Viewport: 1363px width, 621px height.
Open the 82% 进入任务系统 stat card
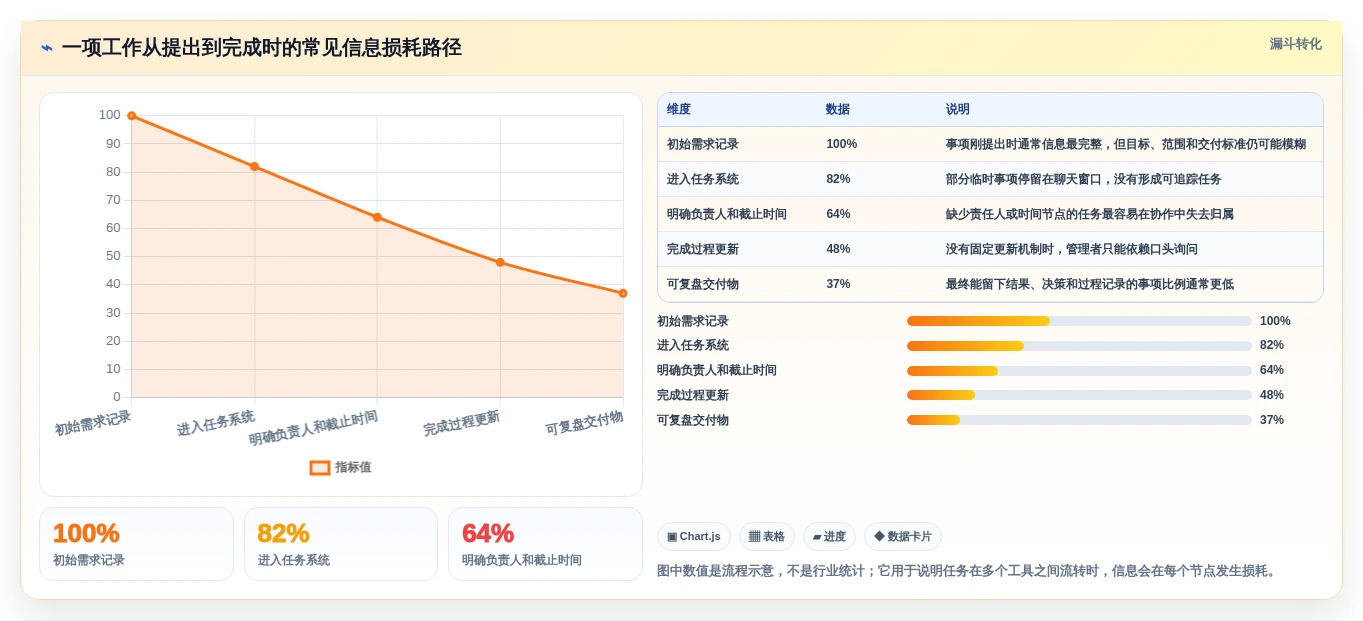341,544
